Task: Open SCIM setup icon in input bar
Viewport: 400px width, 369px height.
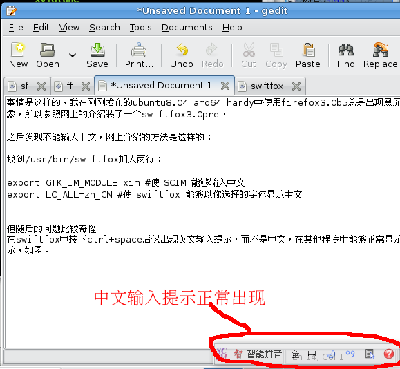Action: (x=369, y=354)
